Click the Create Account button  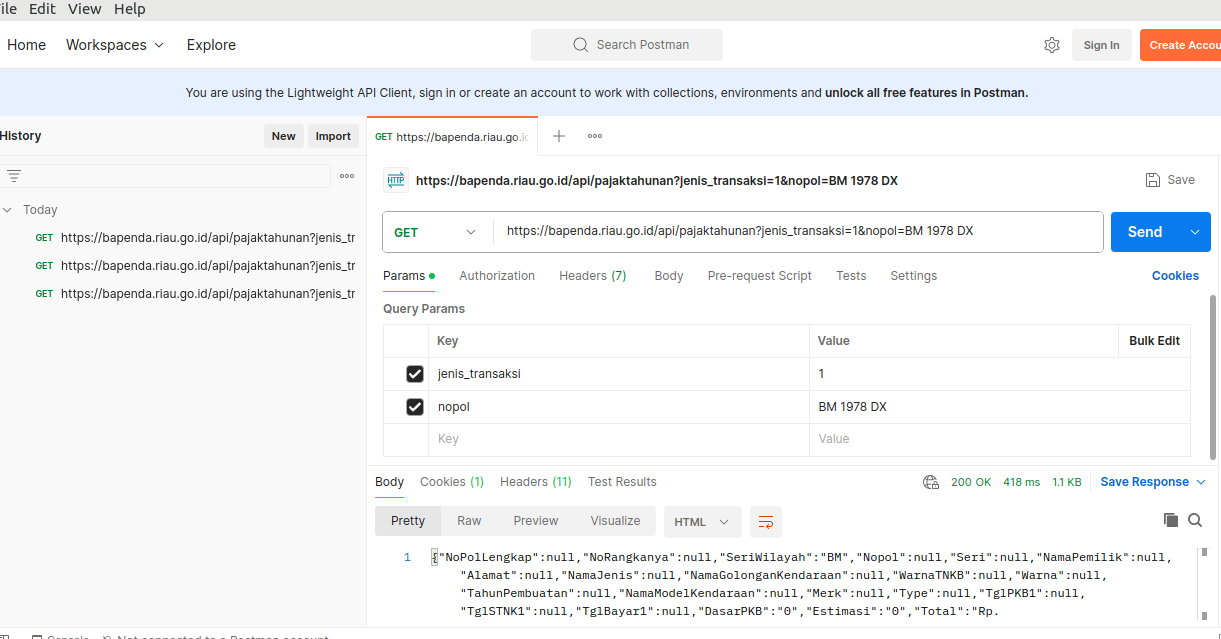[1181, 45]
